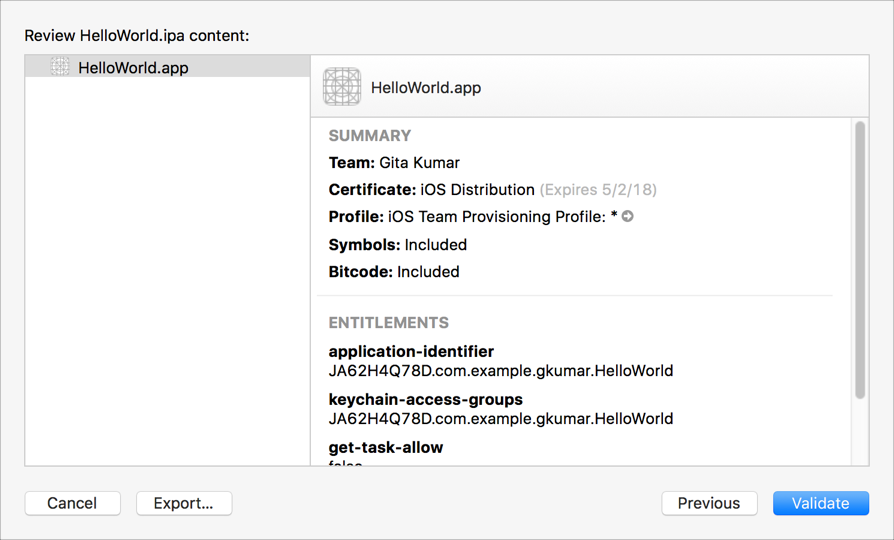
Task: Click the keychain-access-groups entitlement label
Action: pyautogui.click(x=425, y=399)
